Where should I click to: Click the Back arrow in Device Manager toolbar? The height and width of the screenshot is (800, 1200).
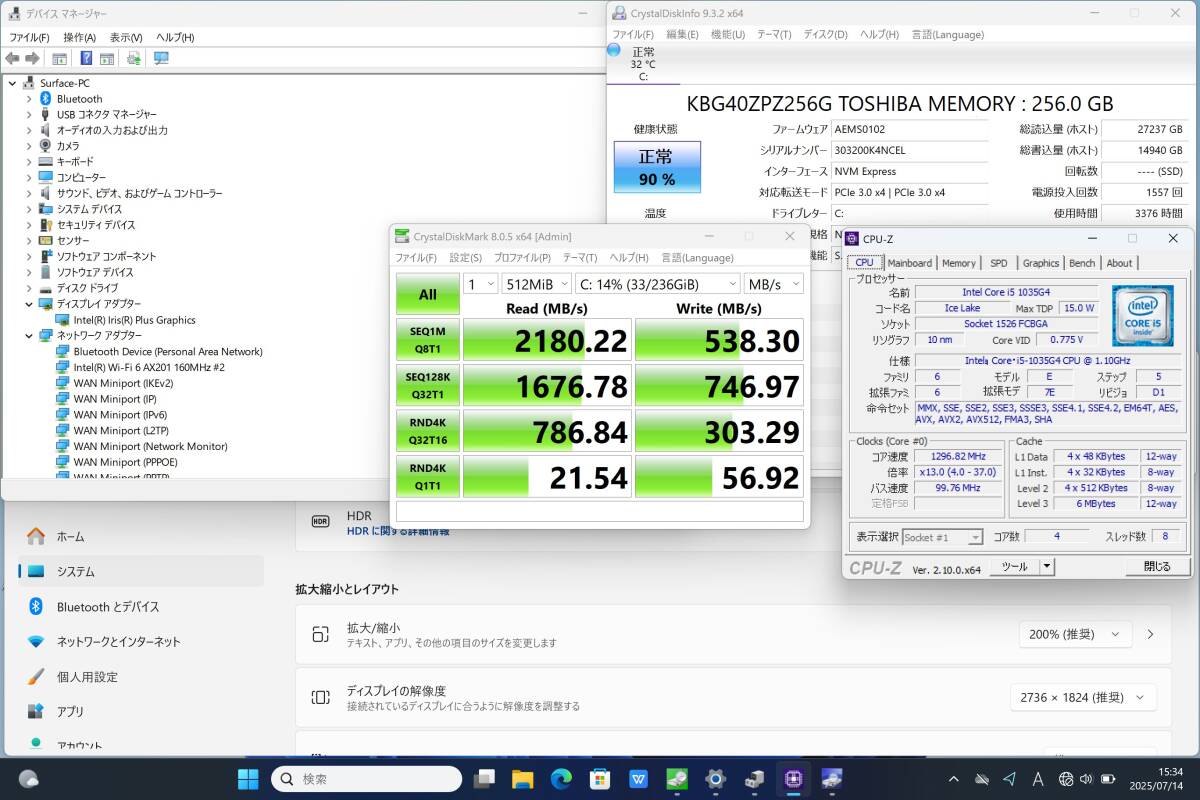pyautogui.click(x=13, y=58)
